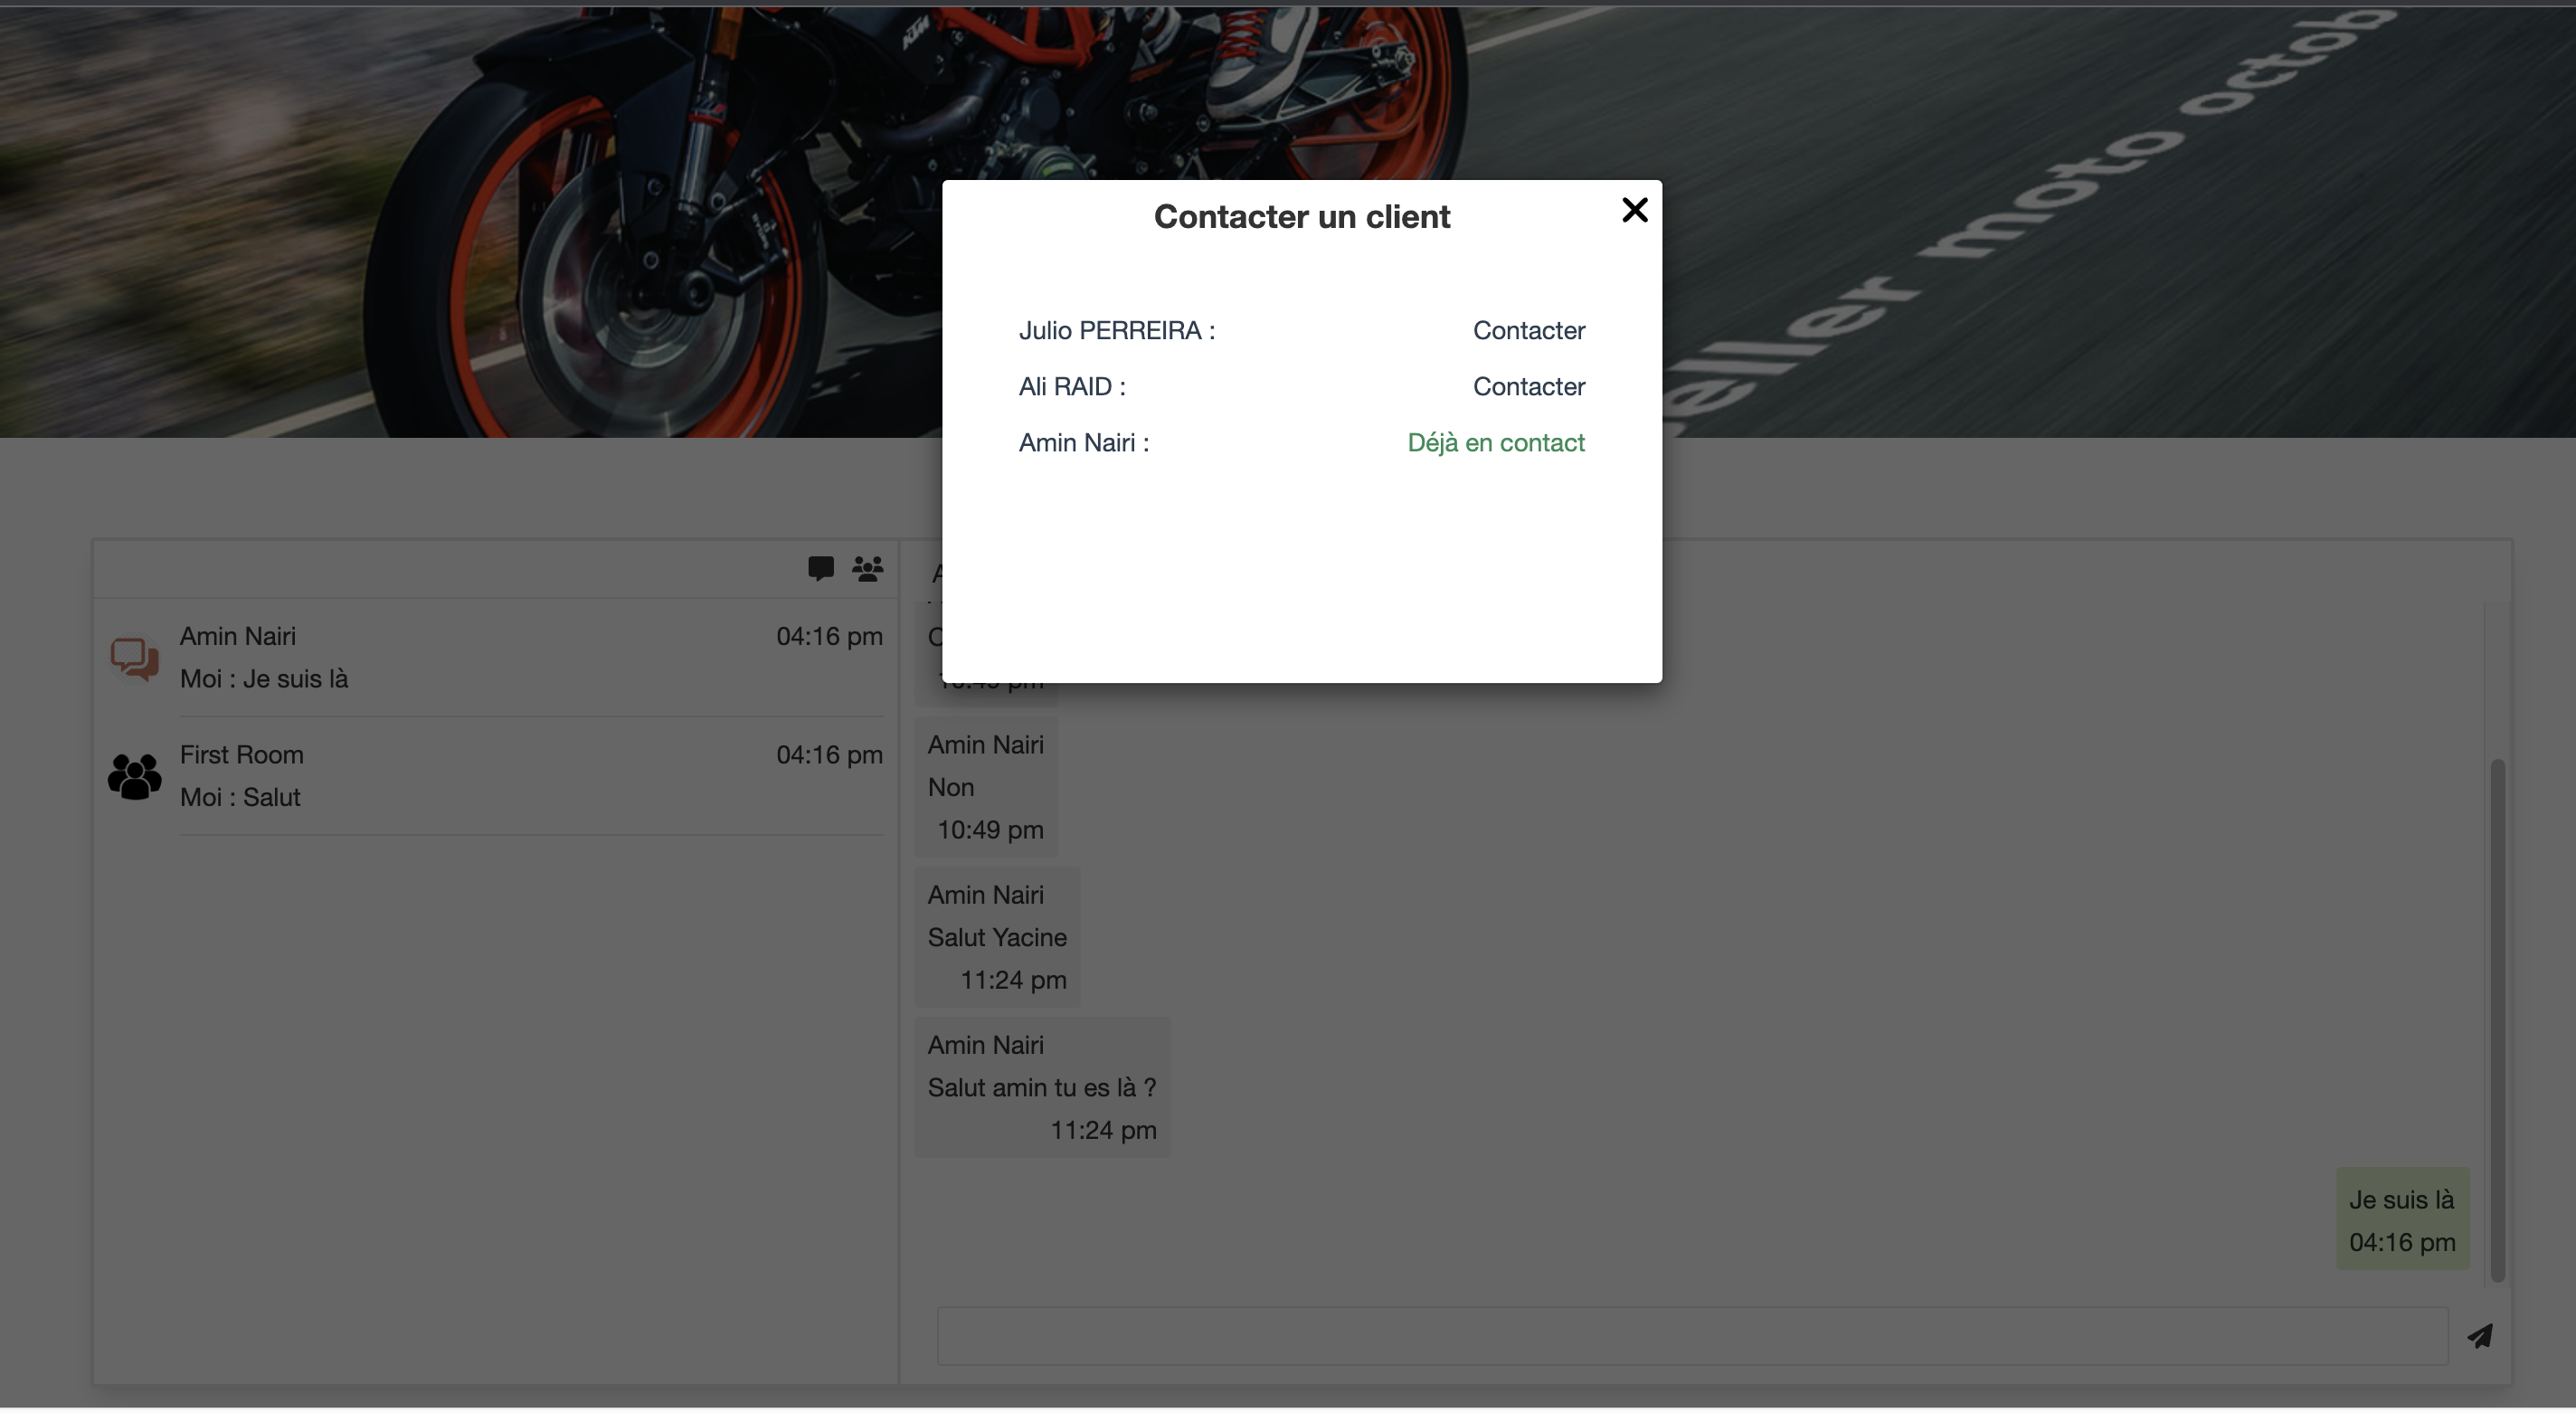Select the 'Moi : Salut' preview
This screenshot has width=2576, height=1413.
pyautogui.click(x=240, y=797)
